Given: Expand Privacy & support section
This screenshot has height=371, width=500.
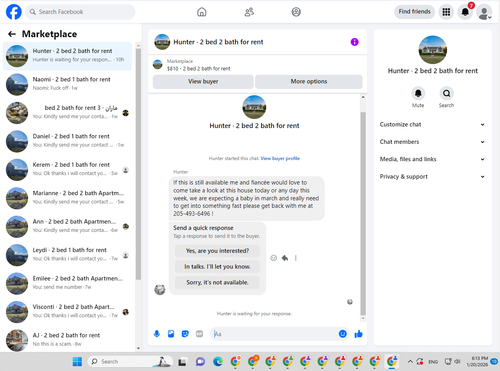Looking at the screenshot, I should click(x=432, y=177).
